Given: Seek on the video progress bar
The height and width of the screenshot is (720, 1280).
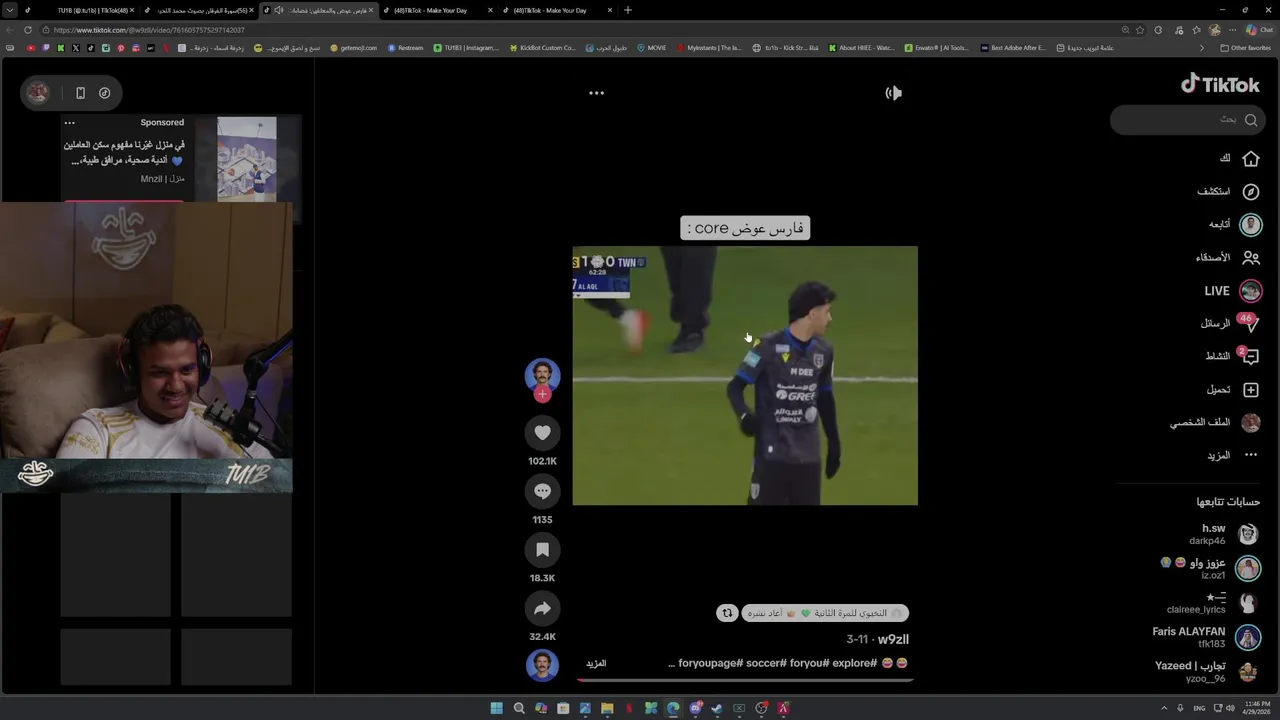Looking at the screenshot, I should coord(745,680).
